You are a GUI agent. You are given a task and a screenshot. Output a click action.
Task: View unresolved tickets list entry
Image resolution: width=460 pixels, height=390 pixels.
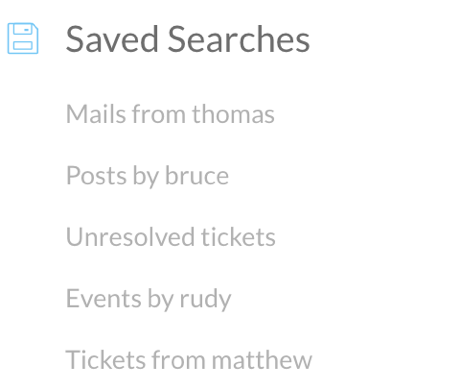[x=171, y=237]
